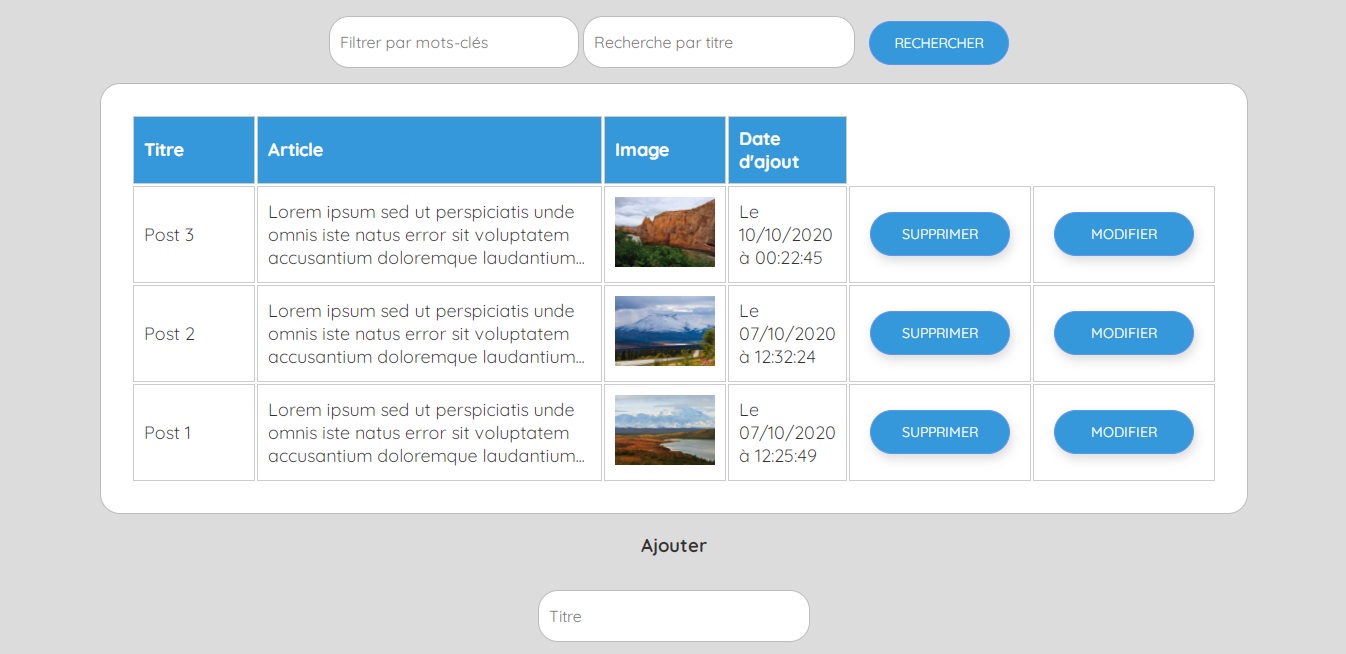
Task: Focus the 'Filtrer par mots-clés' field
Action: point(453,43)
